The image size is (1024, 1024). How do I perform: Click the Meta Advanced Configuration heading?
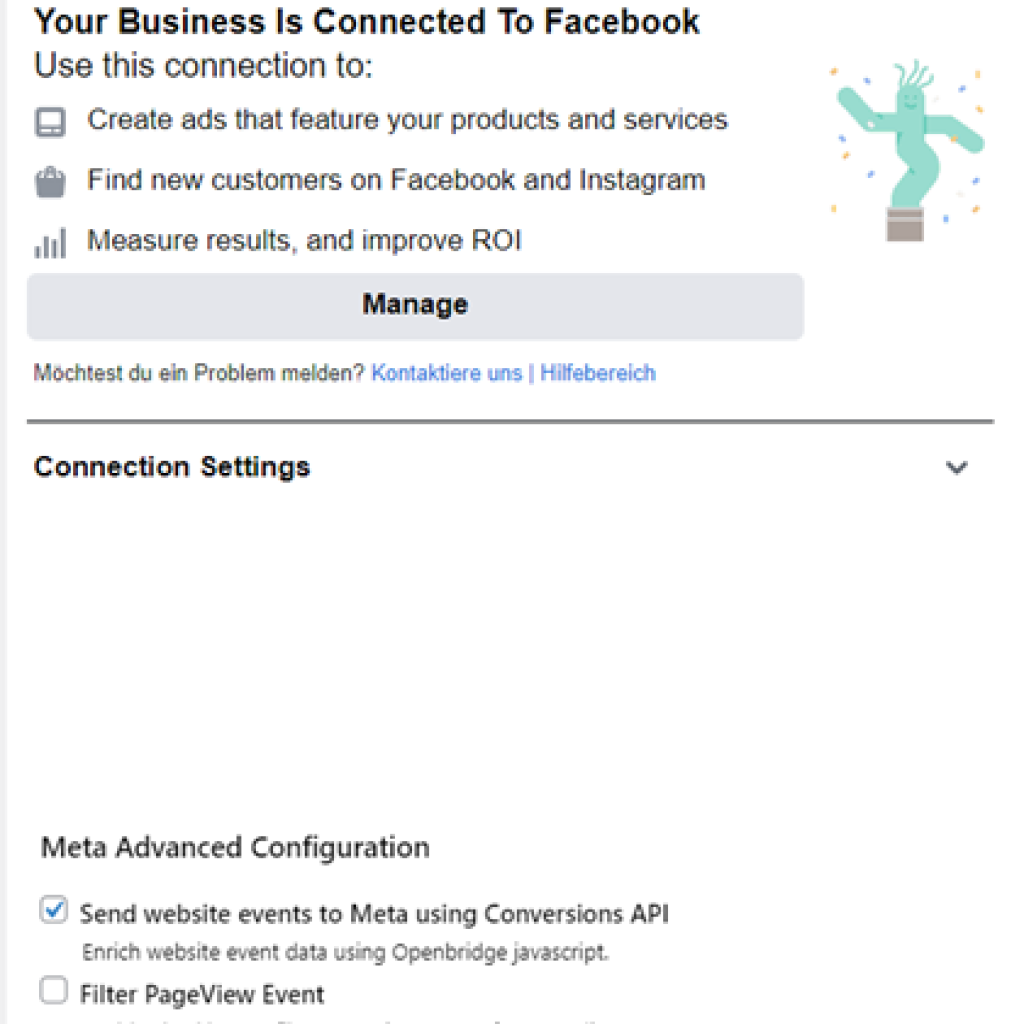235,848
